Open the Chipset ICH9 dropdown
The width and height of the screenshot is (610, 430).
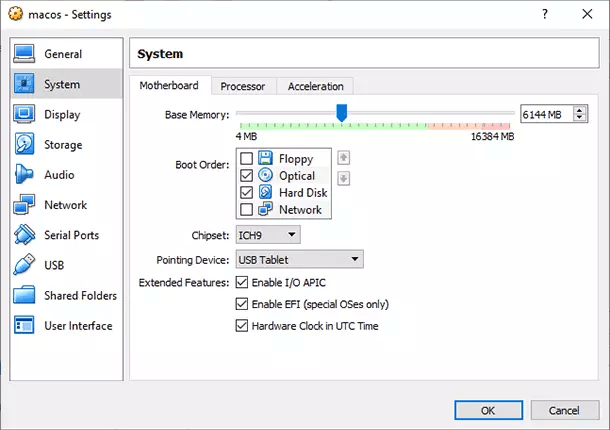coord(268,235)
